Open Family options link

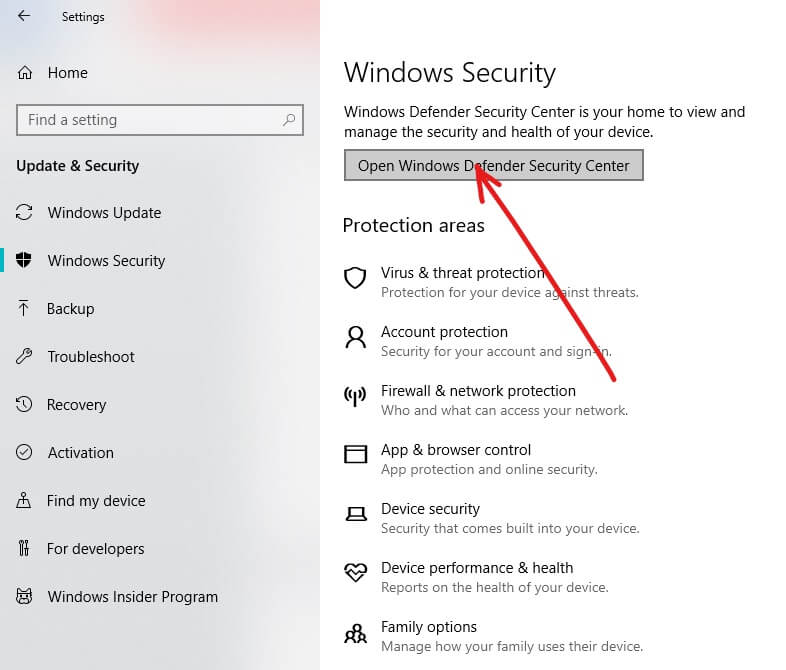pyautogui.click(x=429, y=627)
